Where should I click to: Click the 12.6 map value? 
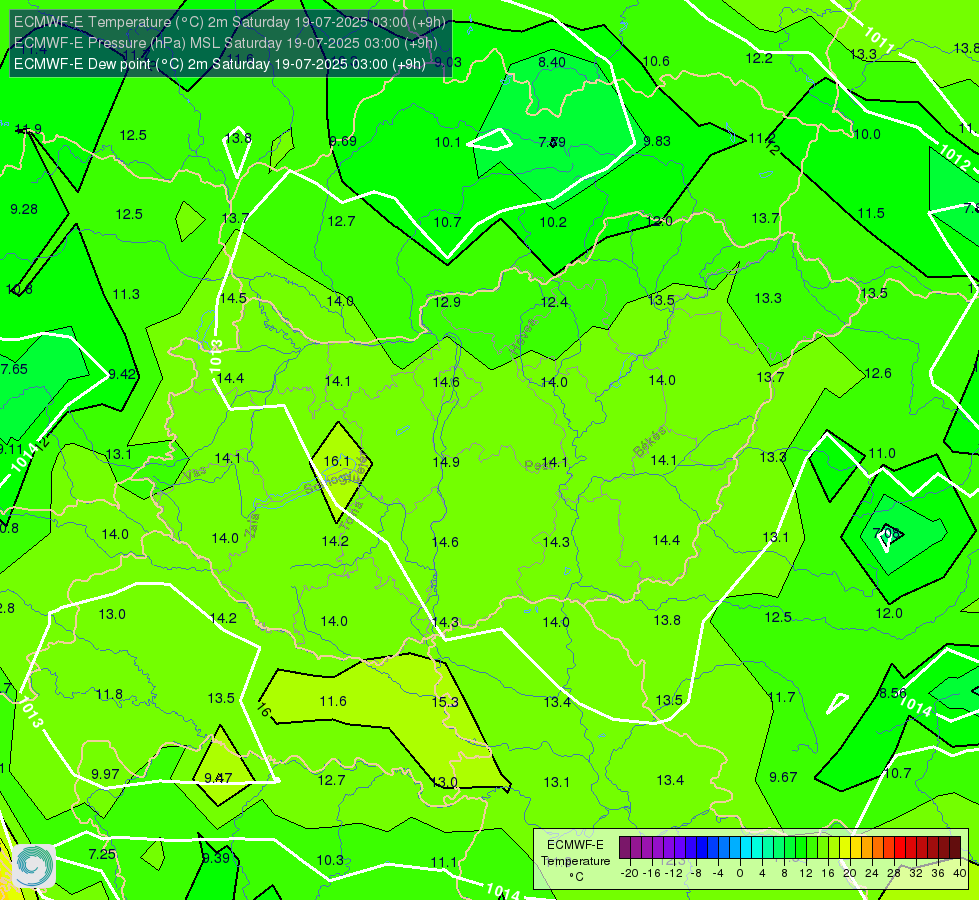(878, 373)
